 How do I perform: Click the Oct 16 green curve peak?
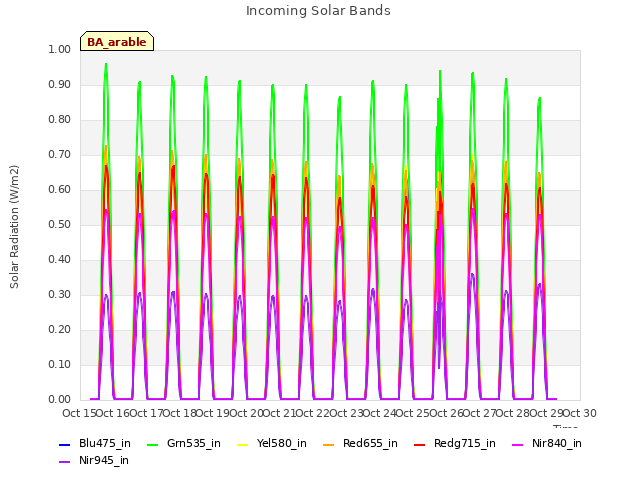(x=106, y=64)
